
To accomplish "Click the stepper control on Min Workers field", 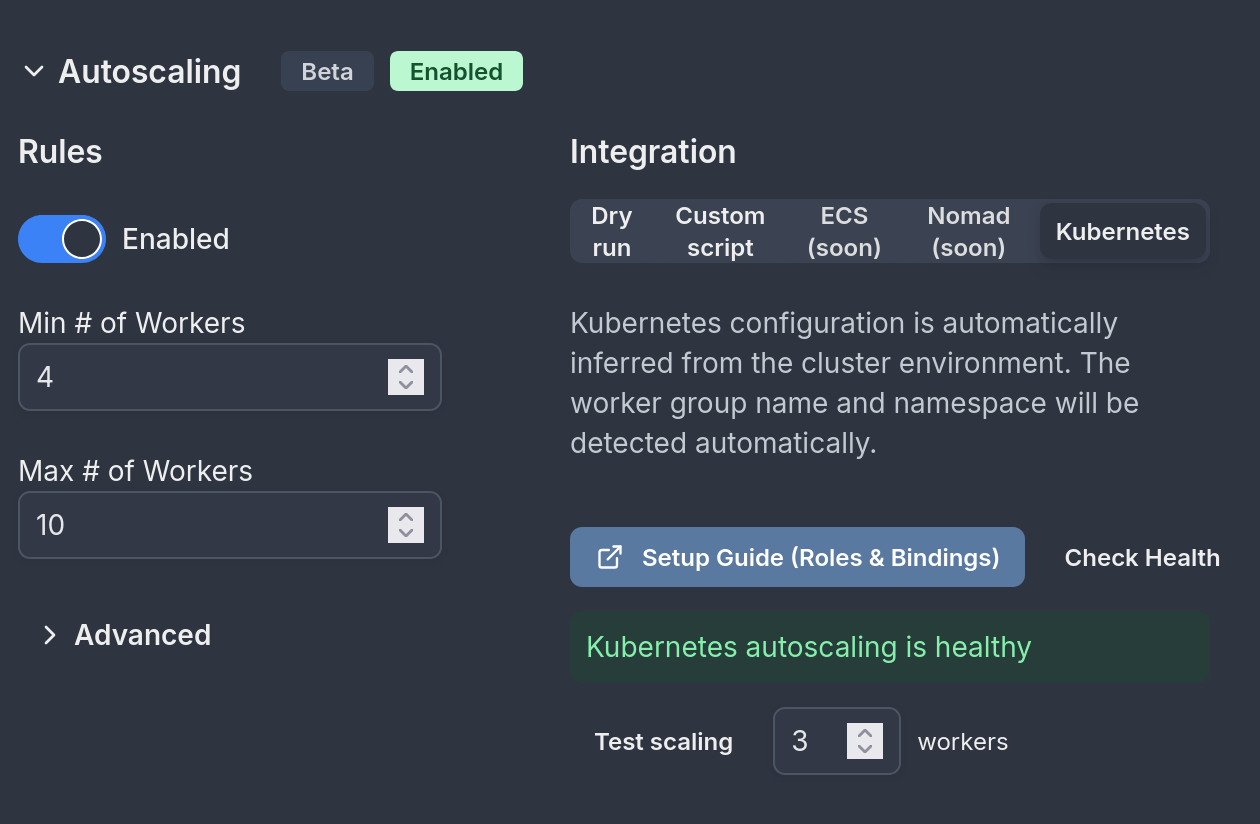I will click(406, 377).
